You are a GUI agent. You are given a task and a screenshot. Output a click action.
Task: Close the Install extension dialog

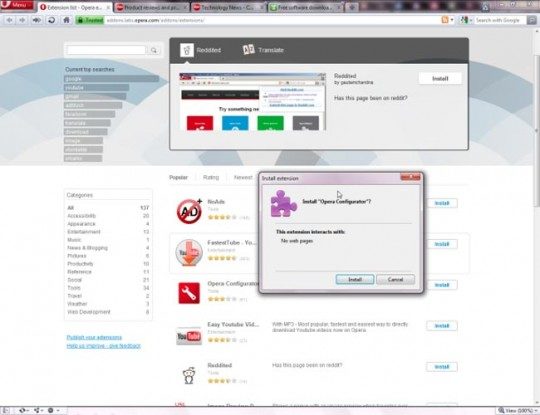click(x=410, y=177)
